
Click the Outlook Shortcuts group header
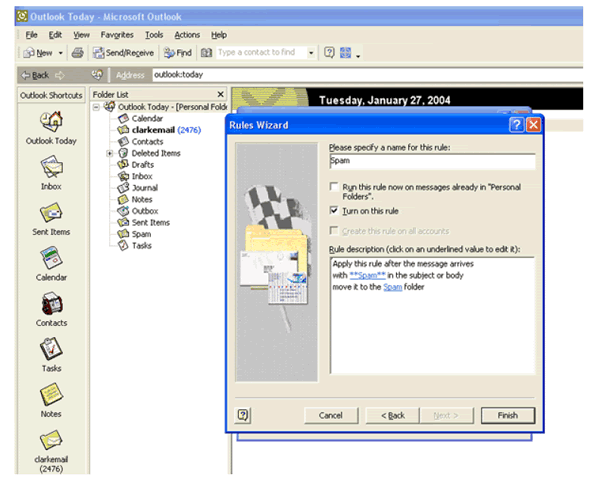pyautogui.click(x=51, y=95)
